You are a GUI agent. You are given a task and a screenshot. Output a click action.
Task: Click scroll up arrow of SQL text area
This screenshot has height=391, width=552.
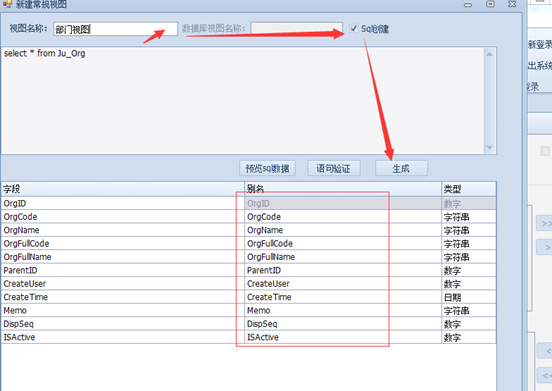[490, 55]
